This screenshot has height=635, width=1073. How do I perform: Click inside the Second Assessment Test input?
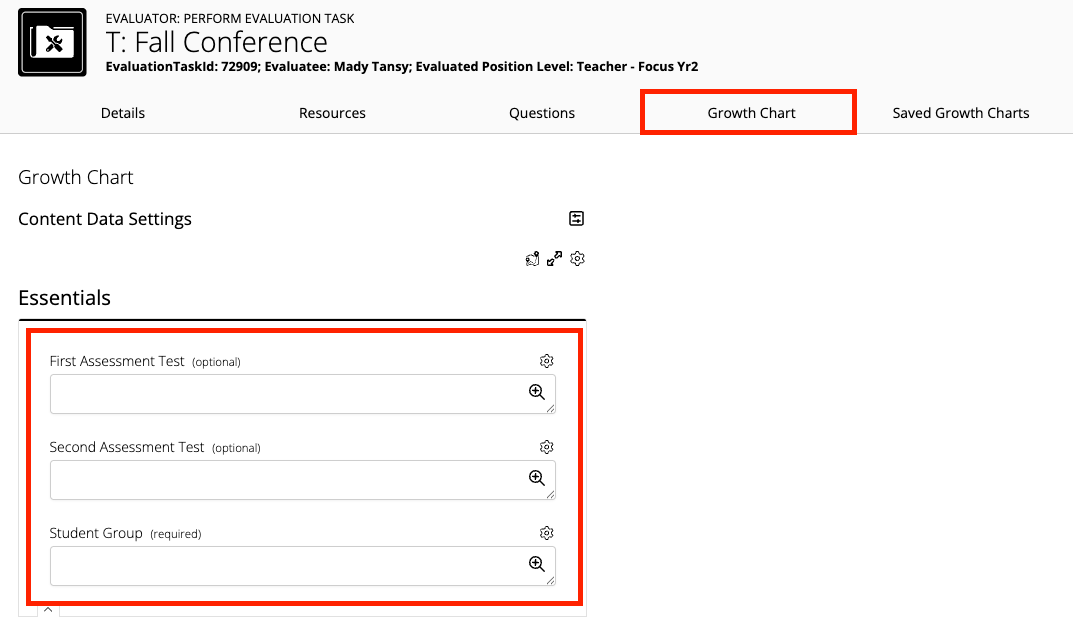point(290,479)
